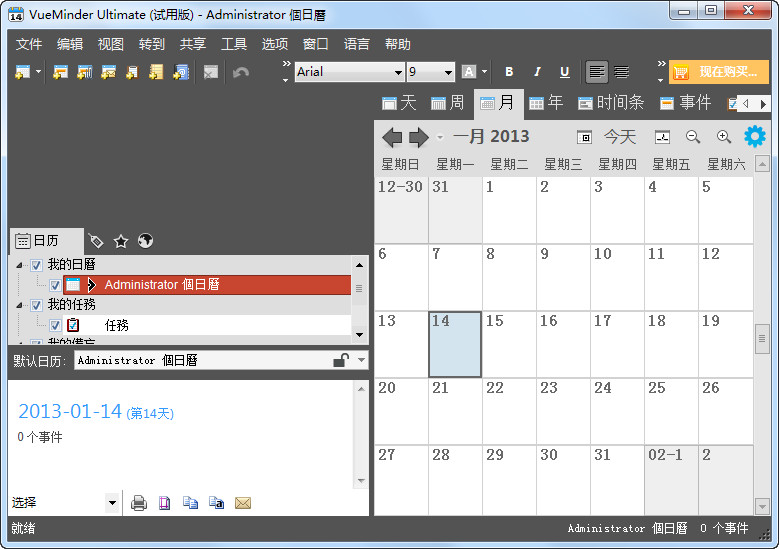Open the 帮助 menu
Viewport: 779px width, 549px height.
pyautogui.click(x=397, y=44)
